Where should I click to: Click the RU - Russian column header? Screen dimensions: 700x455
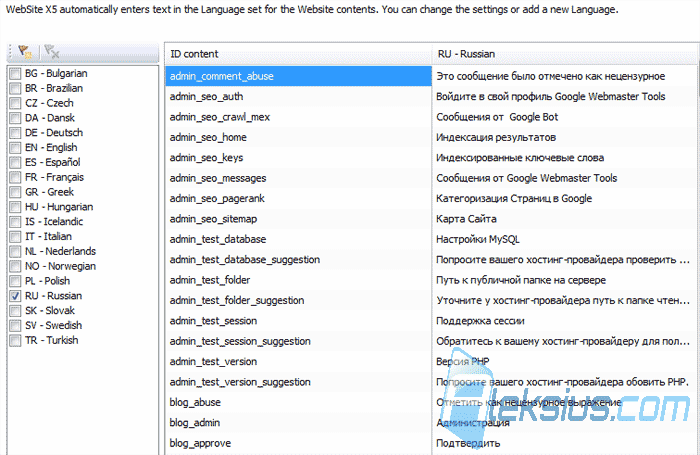pos(566,54)
